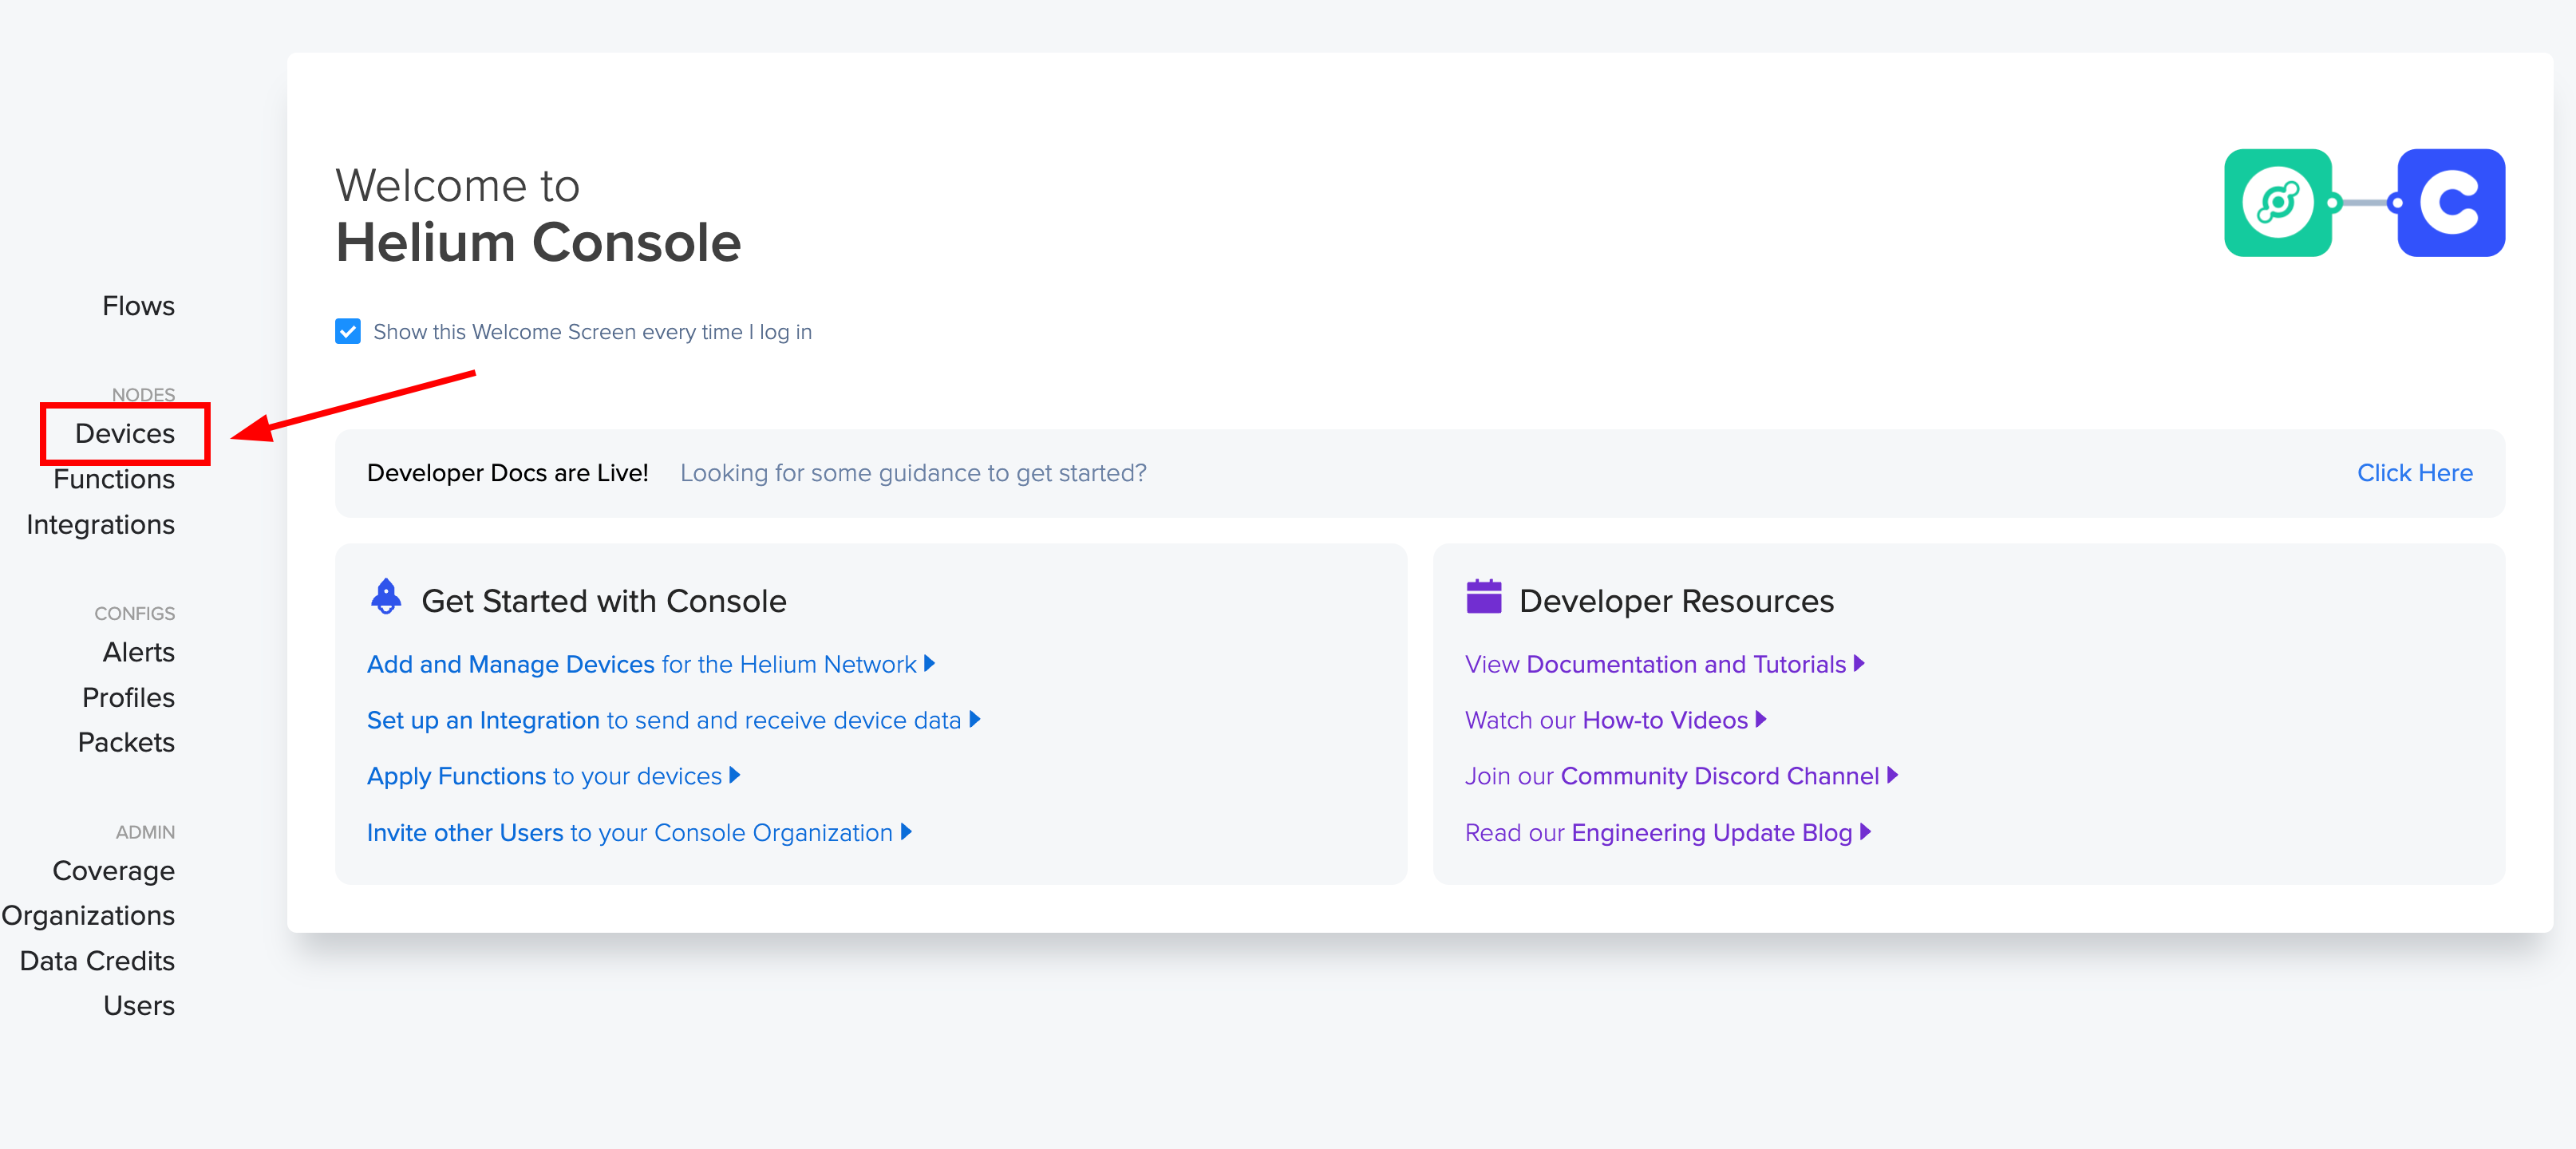Uncheck Show this Welcome Screen checkbox
The image size is (2576, 1149).
348,331
